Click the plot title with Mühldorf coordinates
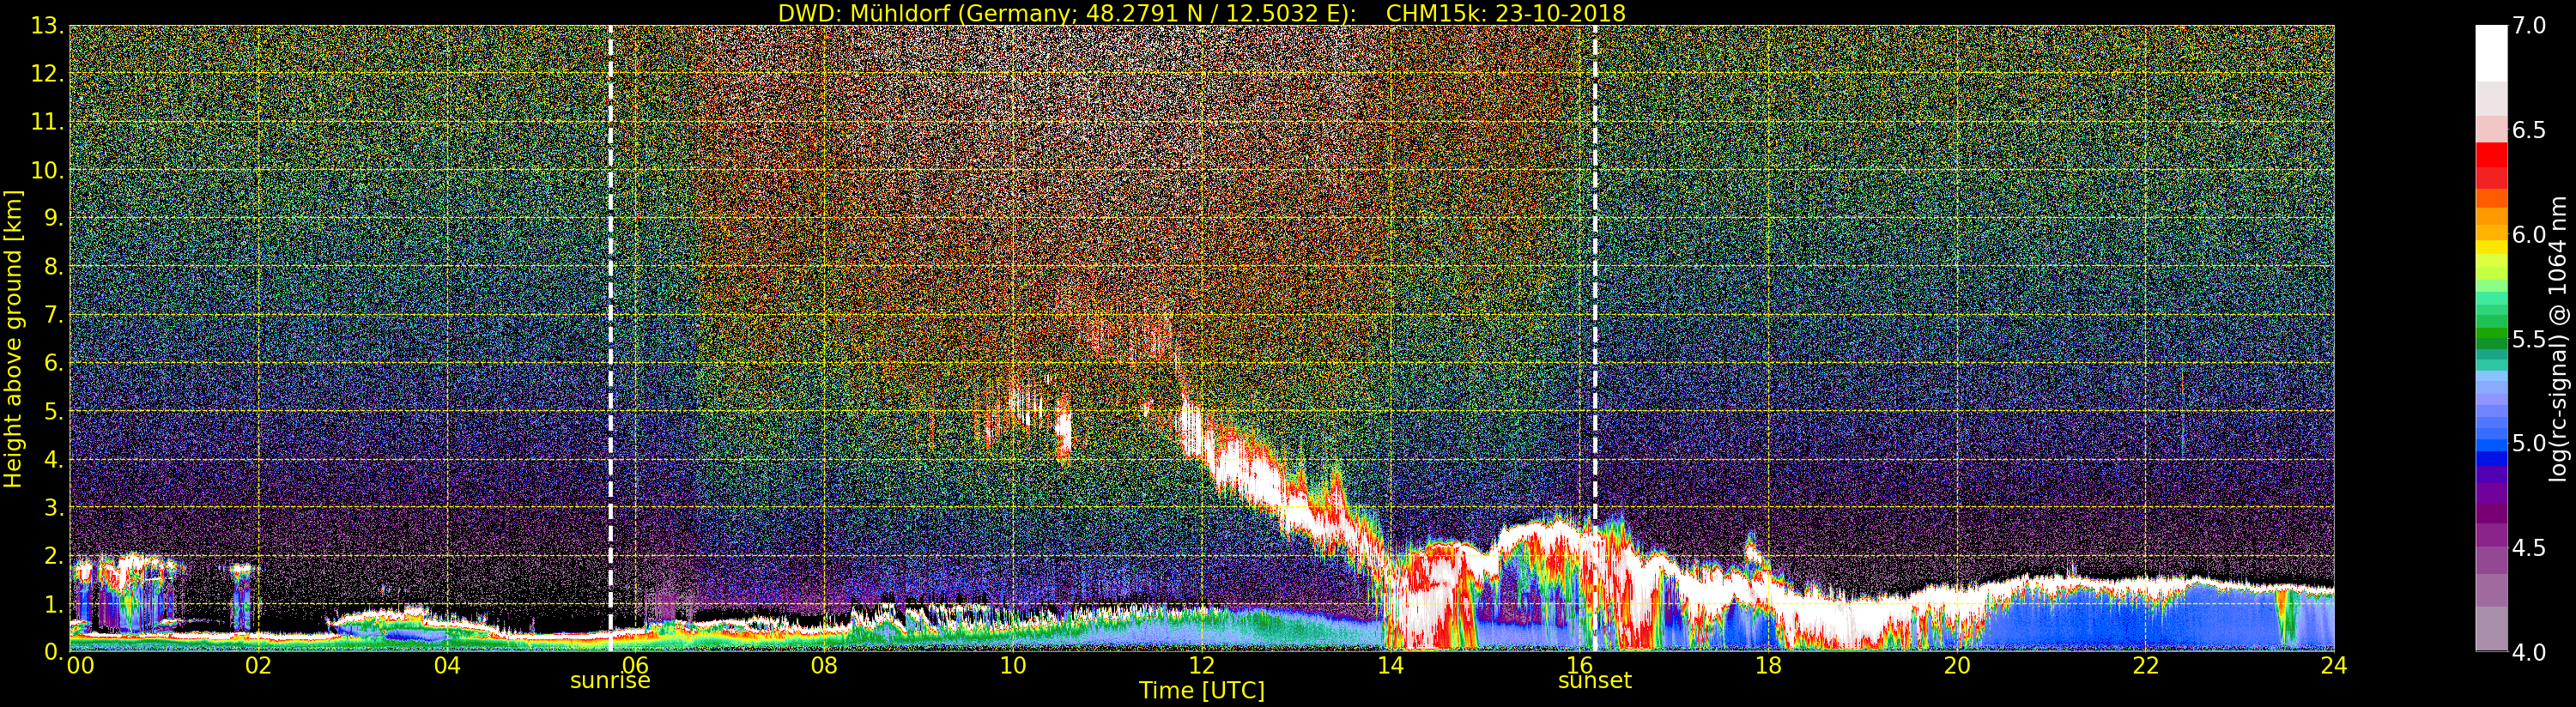Image resolution: width=2576 pixels, height=707 pixels. (x=1201, y=13)
